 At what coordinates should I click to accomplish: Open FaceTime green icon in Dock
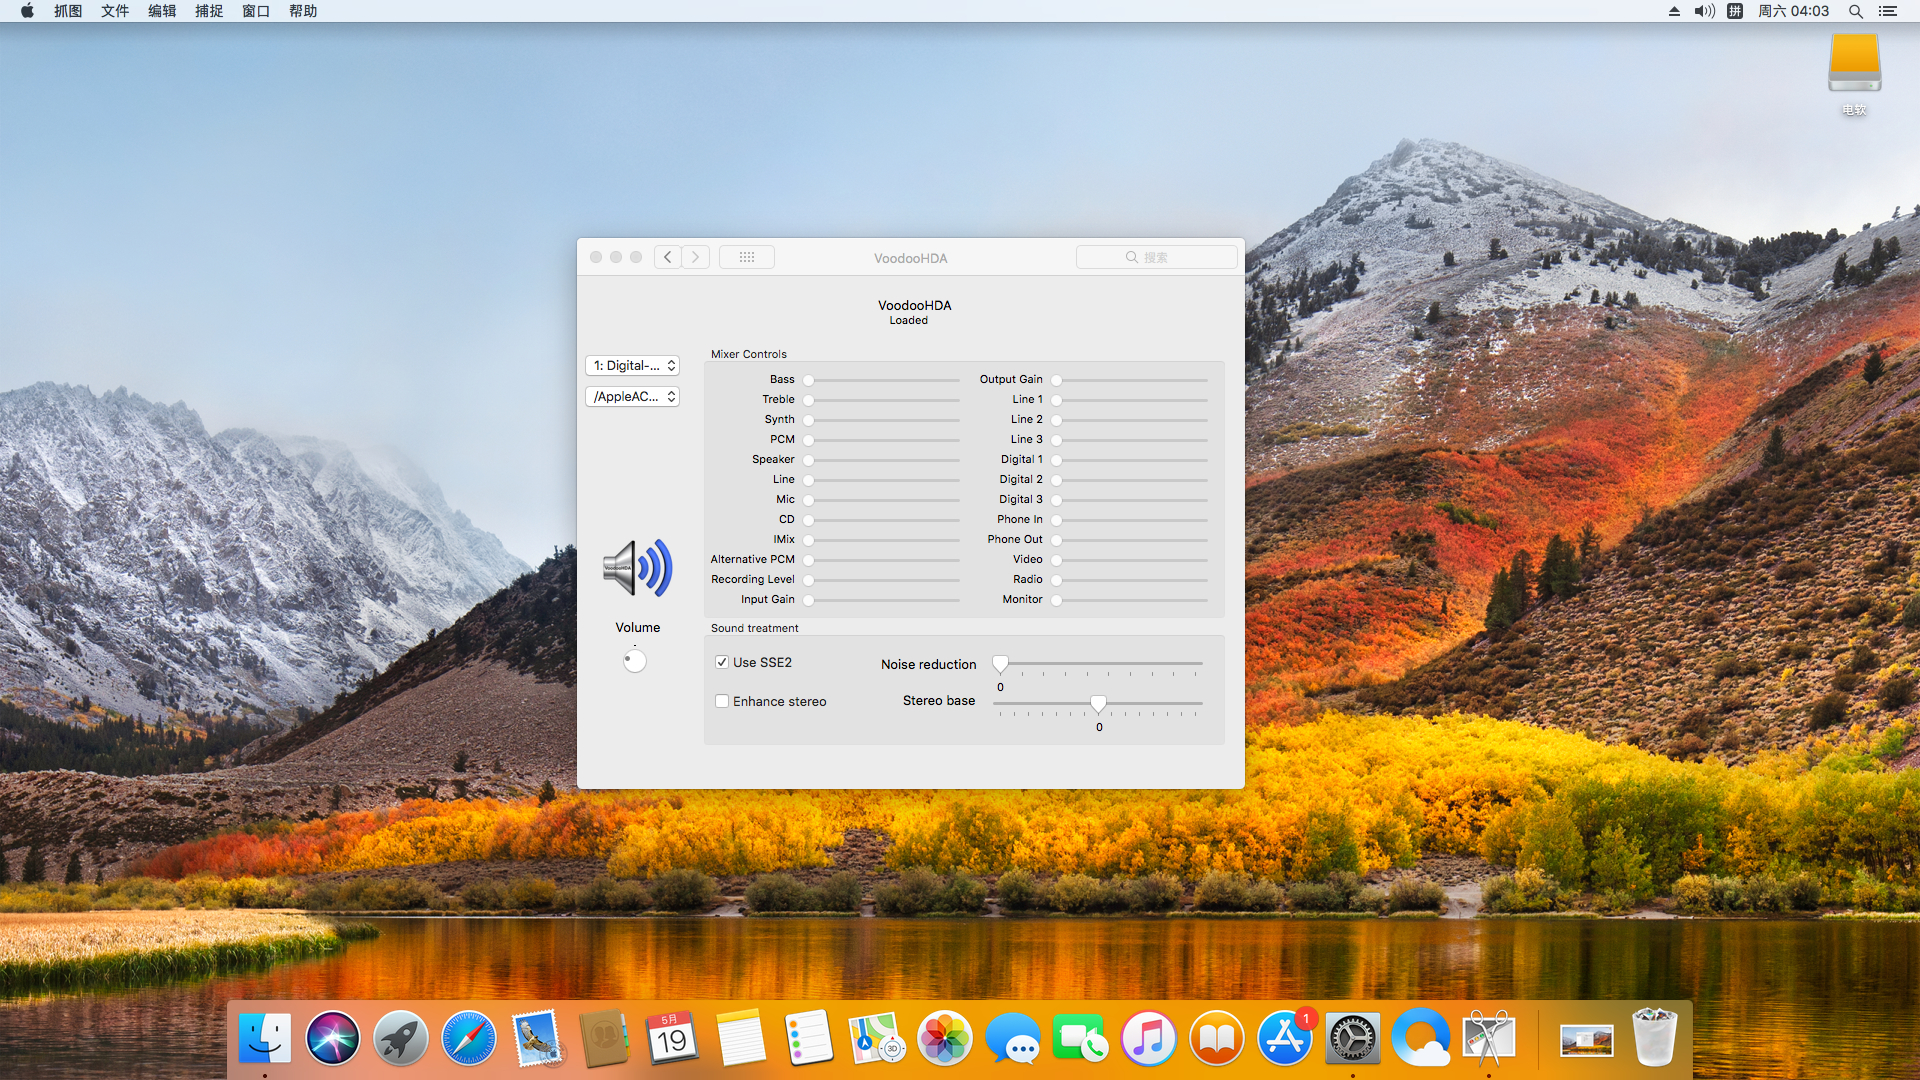tap(1081, 1038)
